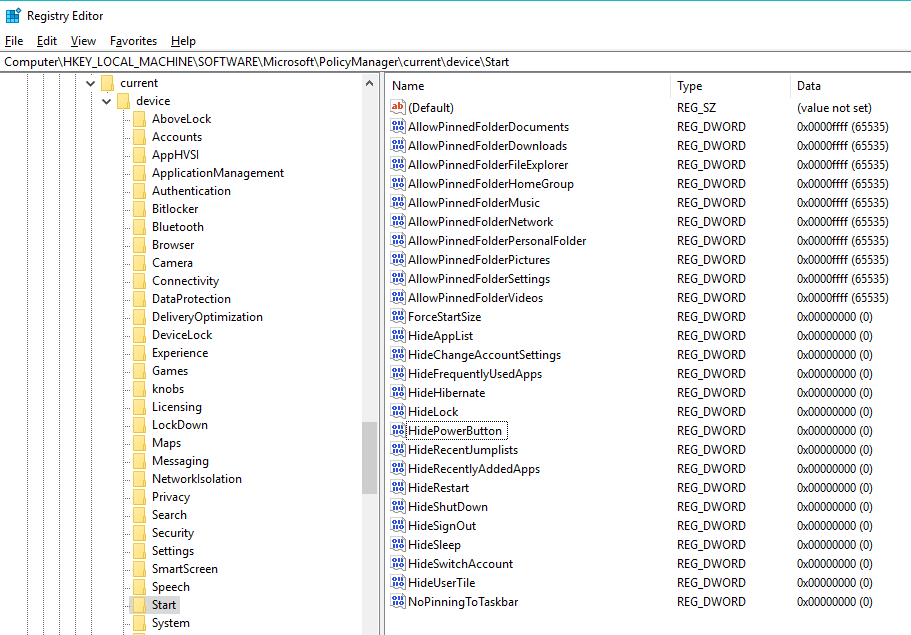Select the HideRecentJumplists value name
The height and width of the screenshot is (635, 911).
click(x=462, y=450)
